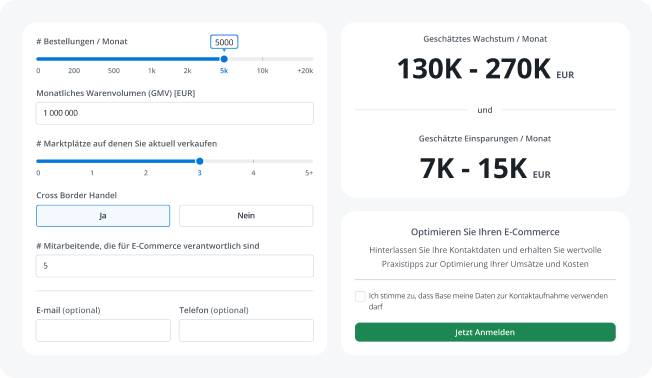Set Bestellungen slider to +20k label
The width and height of the screenshot is (652, 378).
(305, 71)
